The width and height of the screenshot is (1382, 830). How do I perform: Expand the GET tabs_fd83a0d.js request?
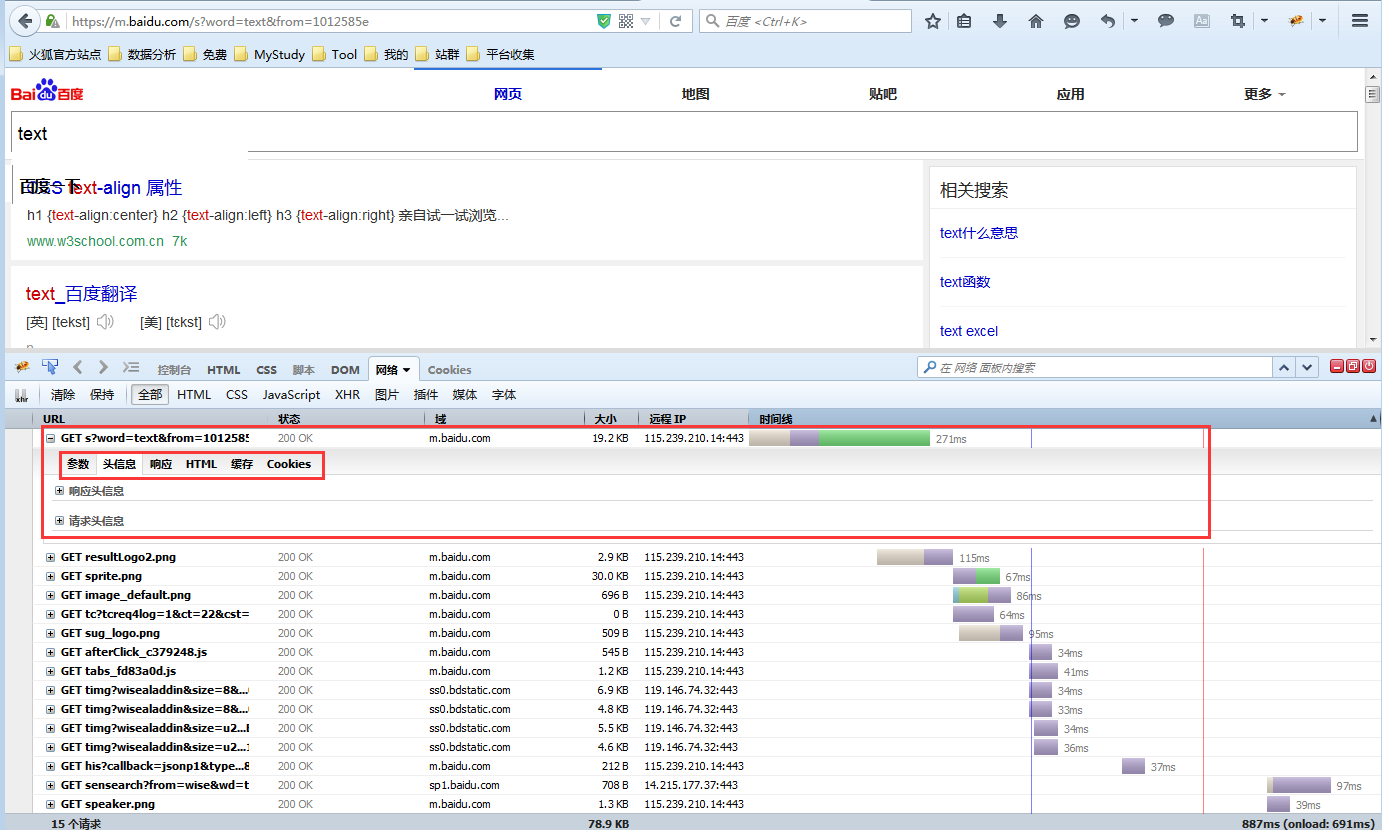[x=51, y=671]
